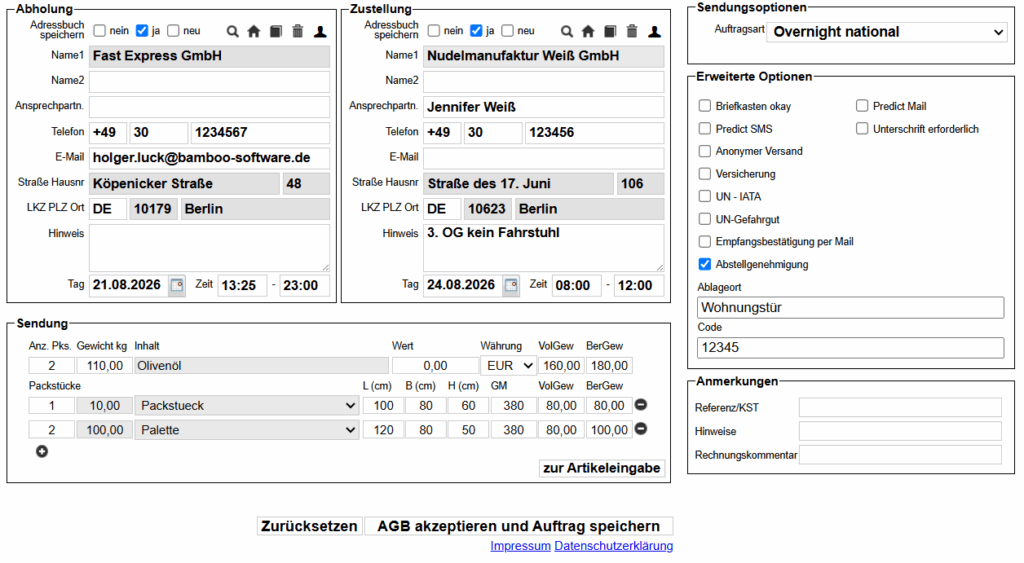Open the Packstueck type dropdown

[x=247, y=406]
